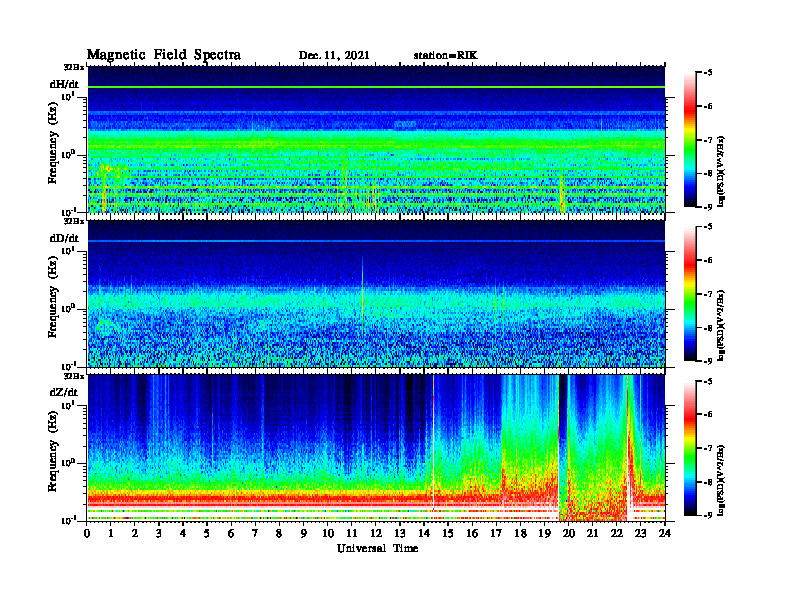Screen dimensions: 792x612
Task: Click the hour "24" tick label
Action: click(665, 534)
